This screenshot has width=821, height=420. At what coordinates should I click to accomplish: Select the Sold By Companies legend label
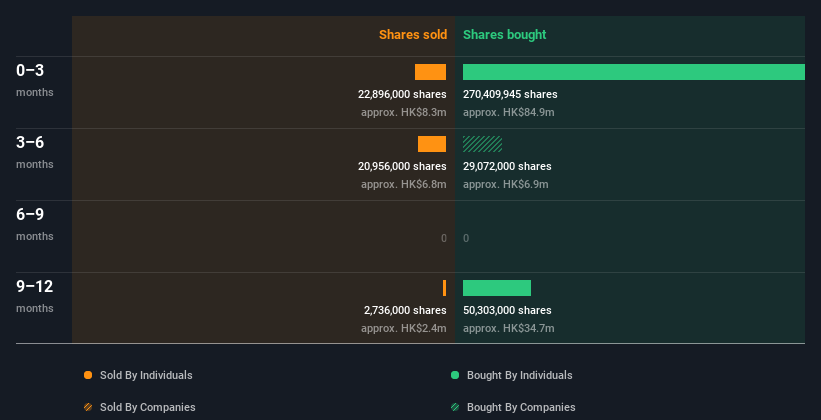(x=148, y=407)
